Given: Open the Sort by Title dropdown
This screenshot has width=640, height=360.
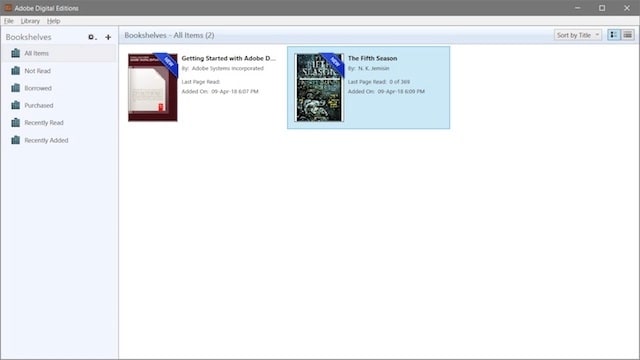Looking at the screenshot, I should [578, 35].
